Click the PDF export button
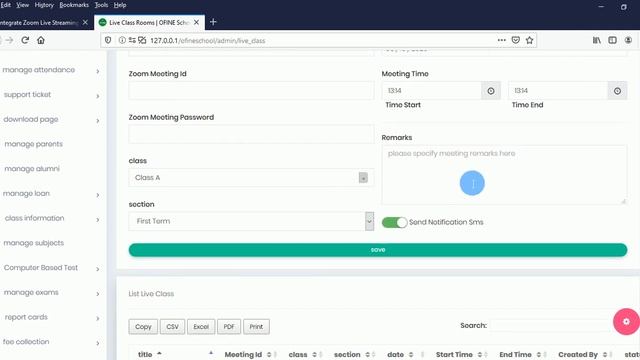 point(229,327)
